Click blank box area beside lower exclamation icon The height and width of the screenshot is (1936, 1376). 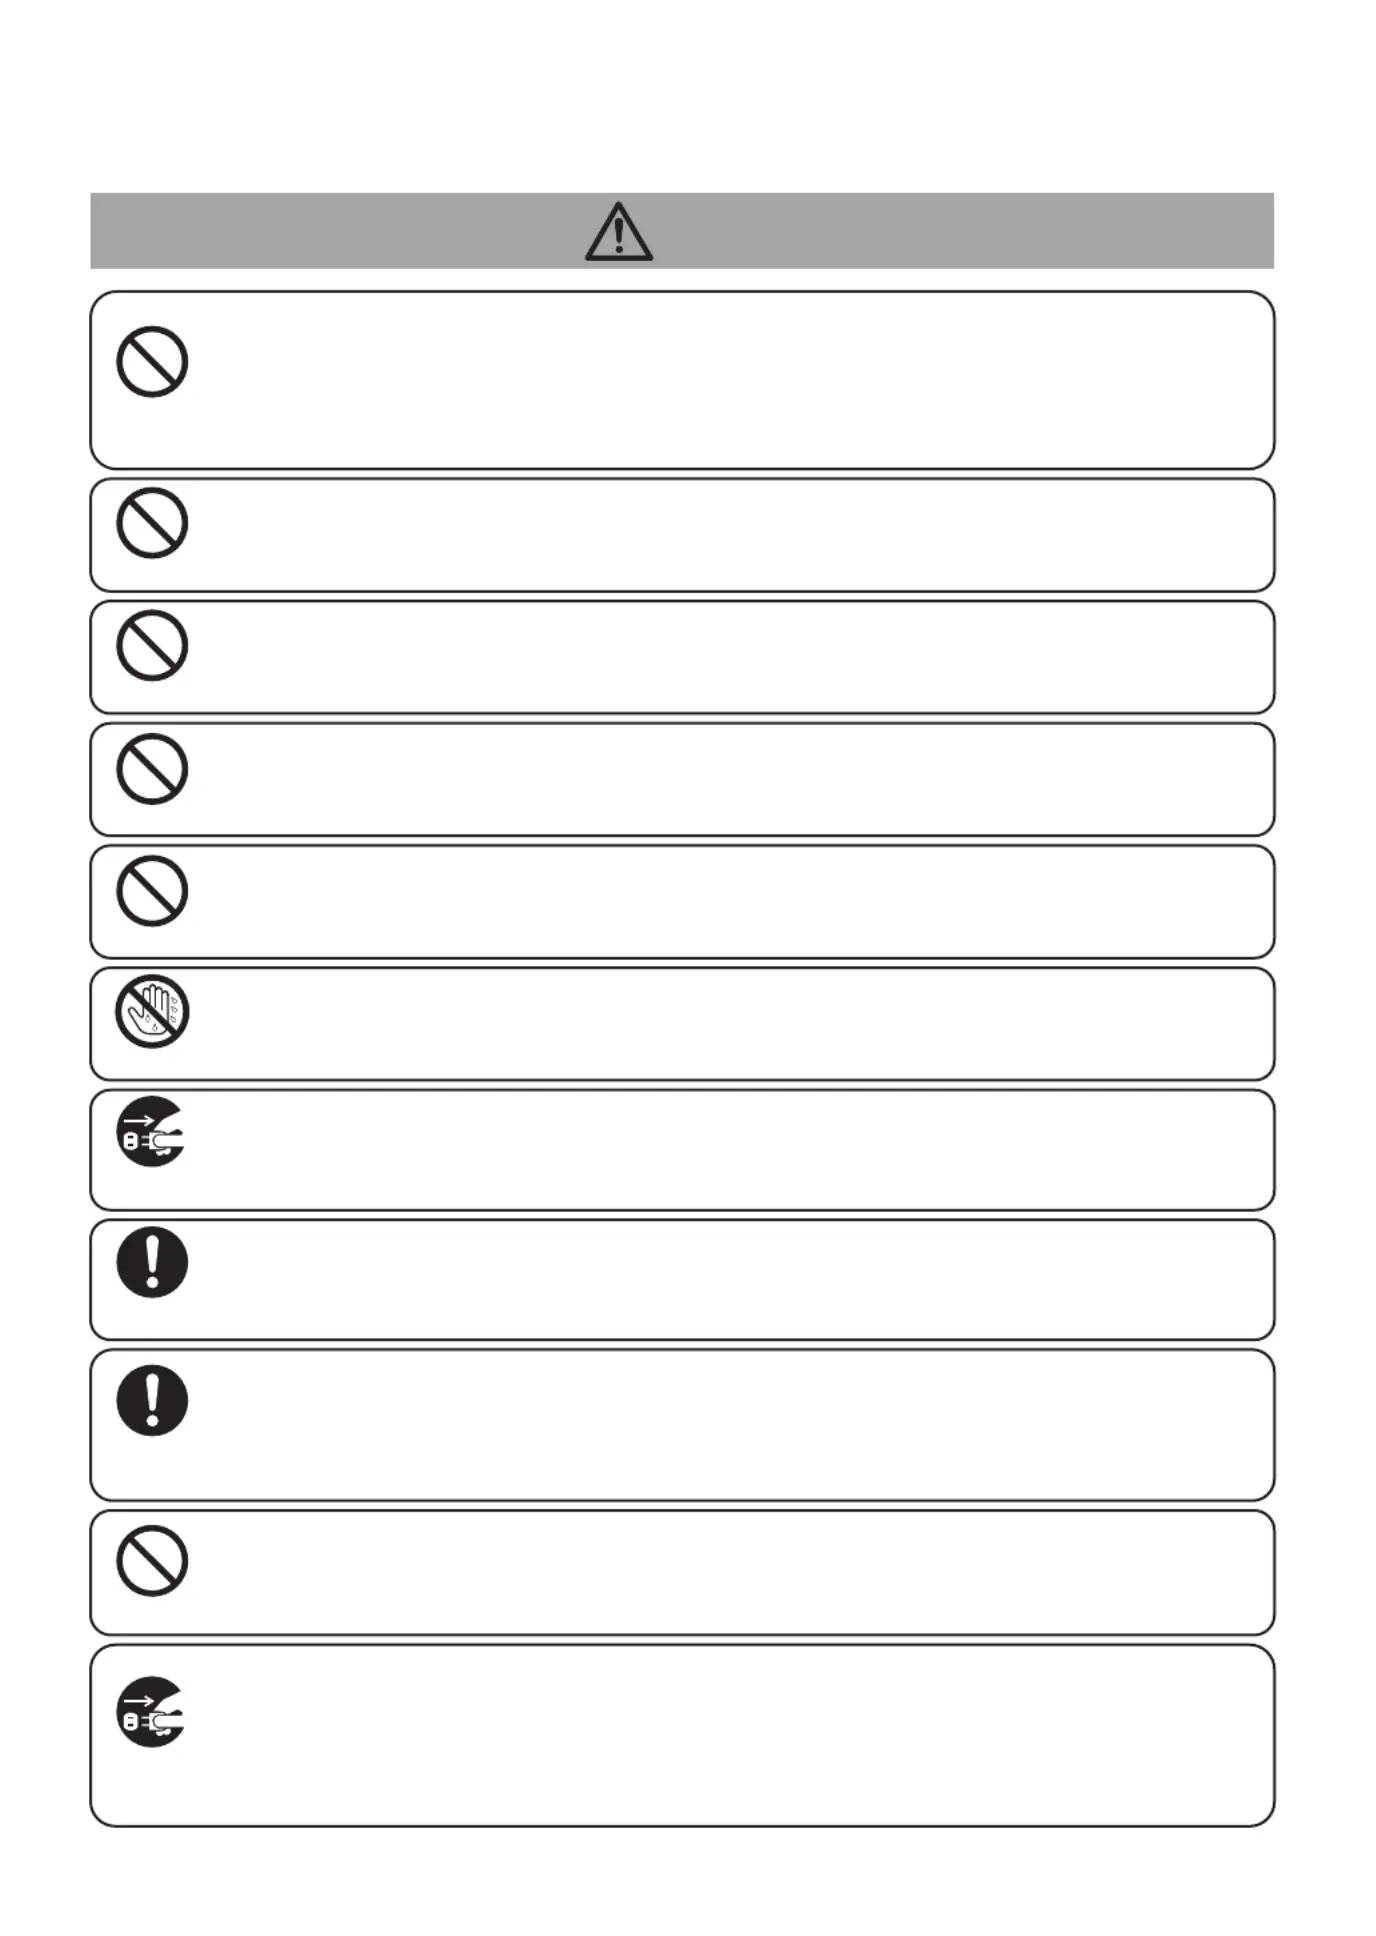coord(730,1425)
